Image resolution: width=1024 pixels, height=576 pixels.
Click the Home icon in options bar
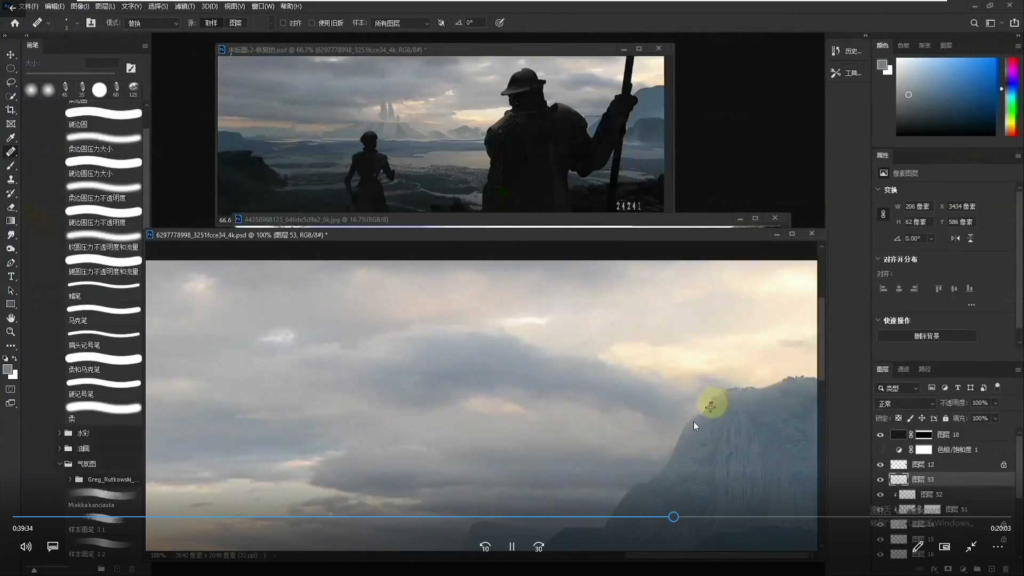pos(14,22)
